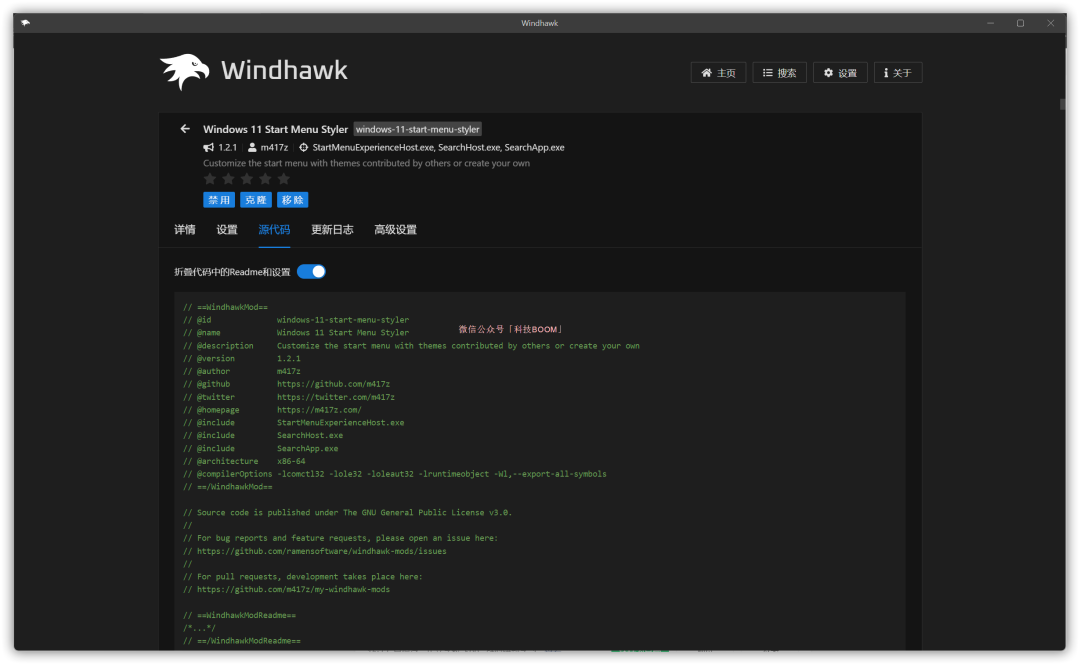1080x665 pixels.
Task: Rate the mod one star
Action: [x=210, y=179]
